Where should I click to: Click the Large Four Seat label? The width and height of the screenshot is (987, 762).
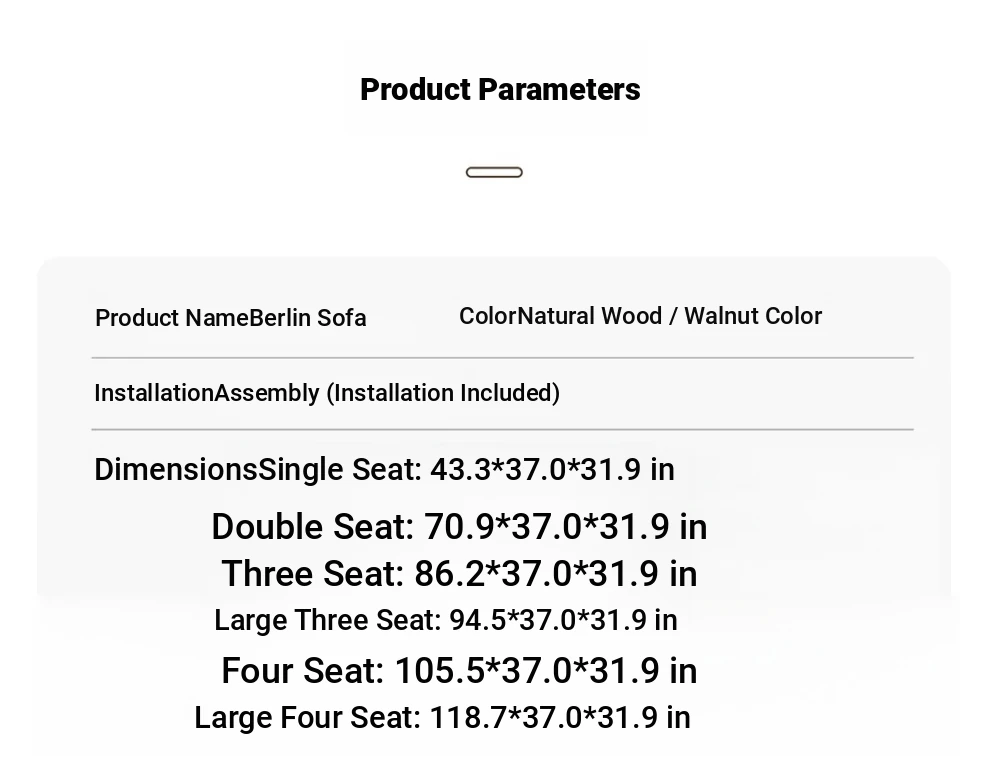tap(307, 718)
